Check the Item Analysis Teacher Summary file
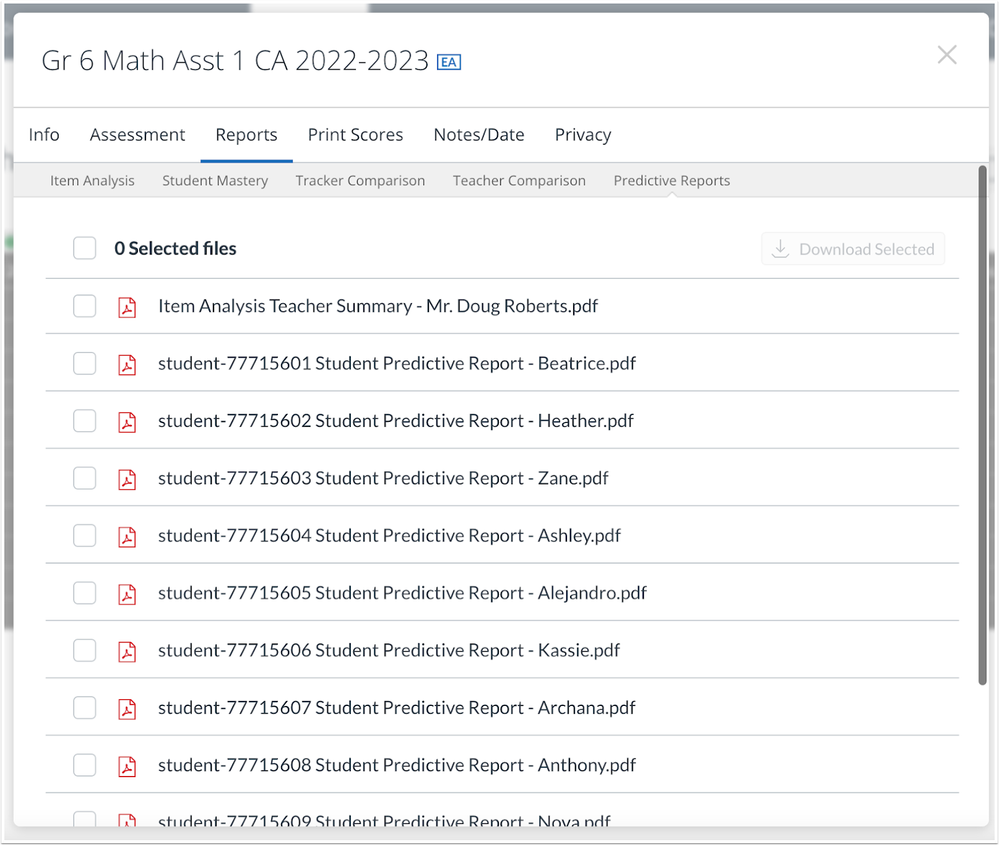999x845 pixels. 85,306
